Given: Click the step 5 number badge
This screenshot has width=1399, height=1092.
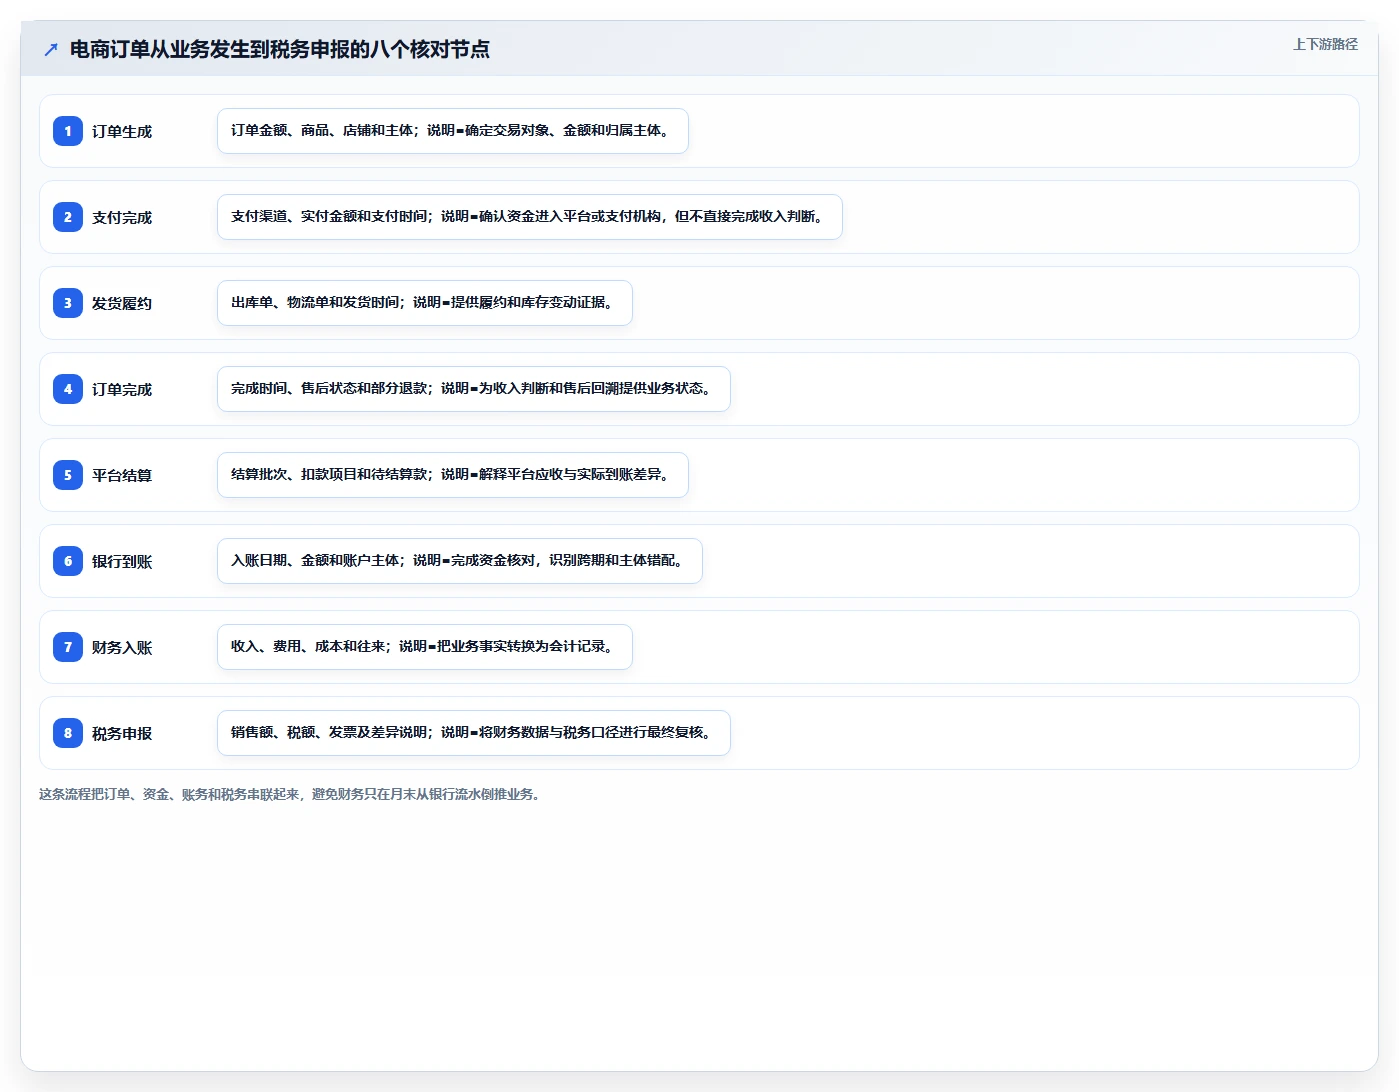Looking at the screenshot, I should 68,475.
